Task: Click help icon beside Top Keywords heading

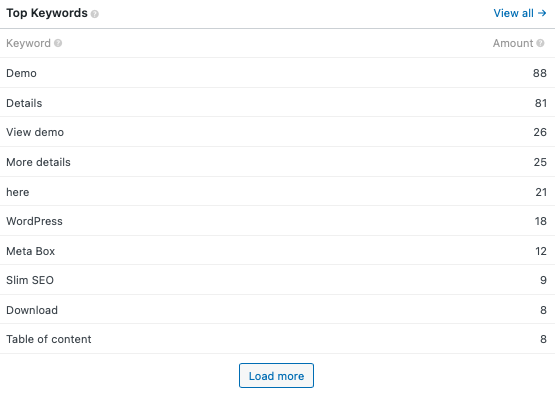Action: [95, 14]
